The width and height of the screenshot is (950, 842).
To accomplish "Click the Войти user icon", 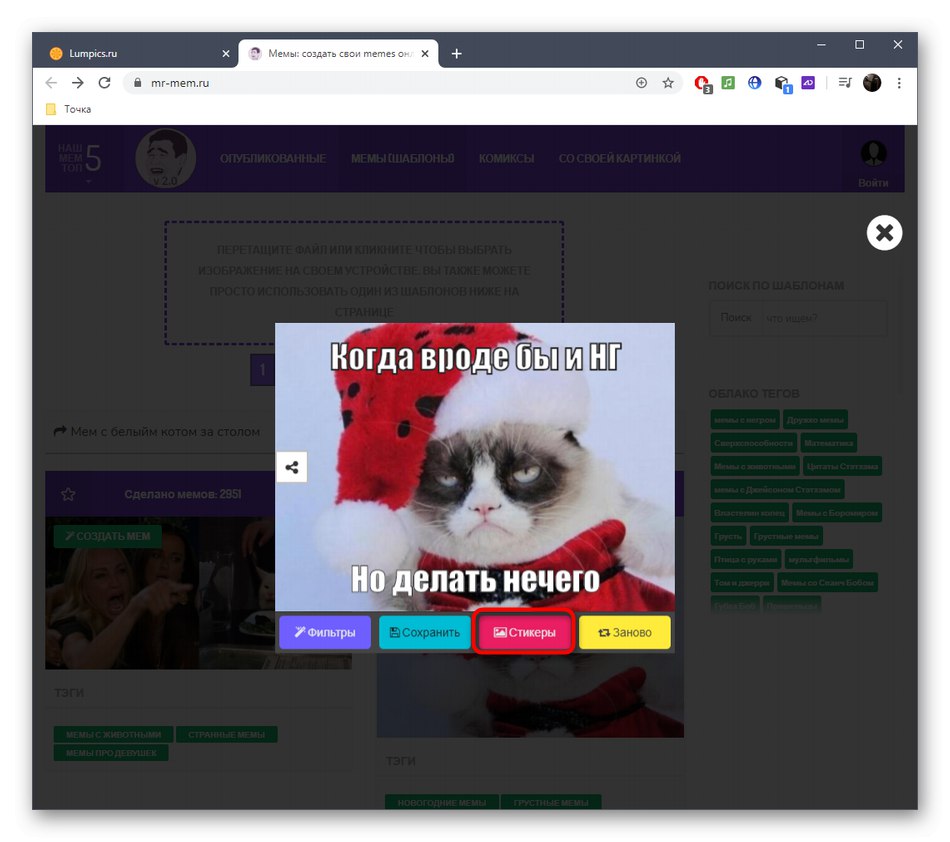I will (873, 154).
